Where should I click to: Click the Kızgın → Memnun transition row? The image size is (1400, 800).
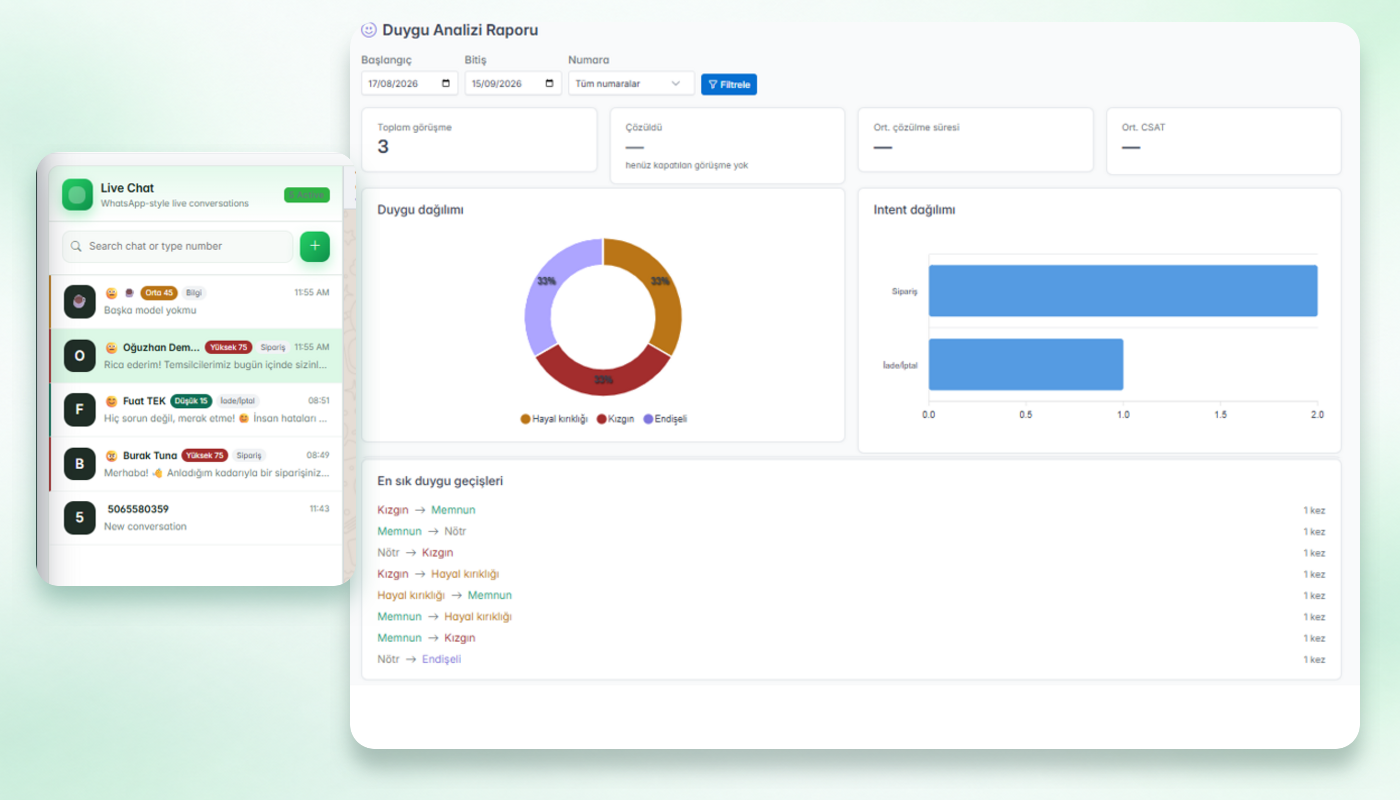point(851,510)
